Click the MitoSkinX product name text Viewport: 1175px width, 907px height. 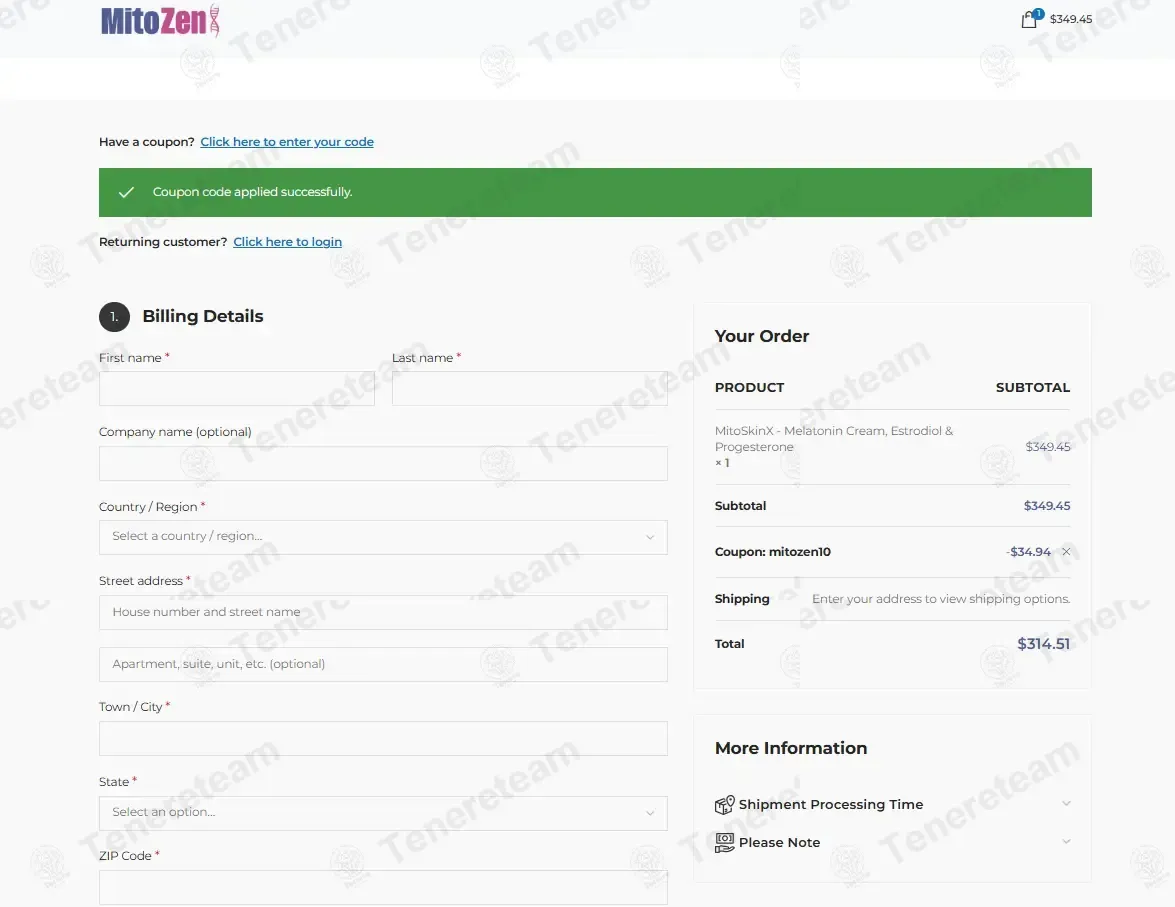point(833,439)
